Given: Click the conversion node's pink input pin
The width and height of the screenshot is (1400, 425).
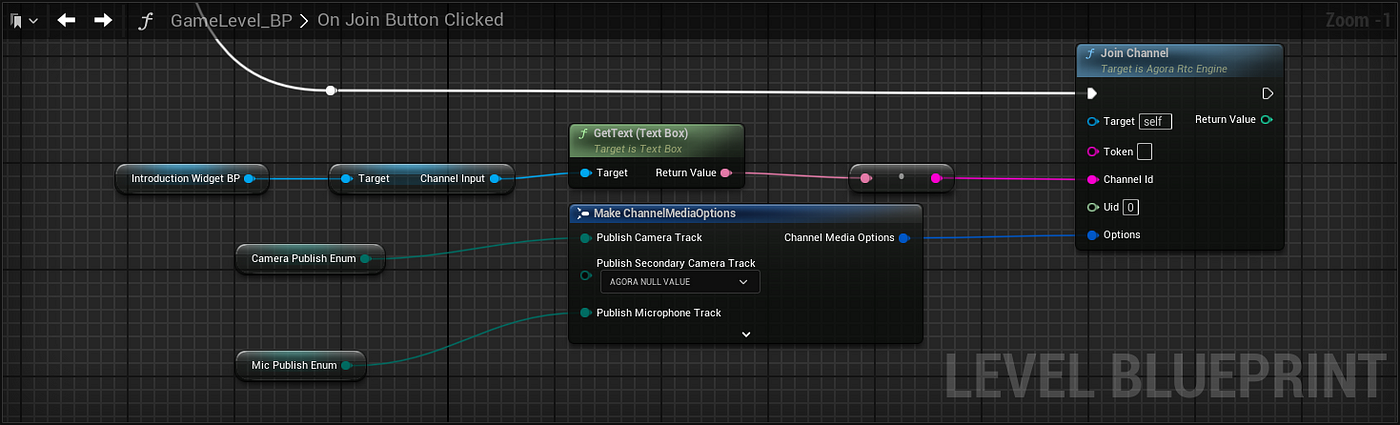Looking at the screenshot, I should coord(865,178).
